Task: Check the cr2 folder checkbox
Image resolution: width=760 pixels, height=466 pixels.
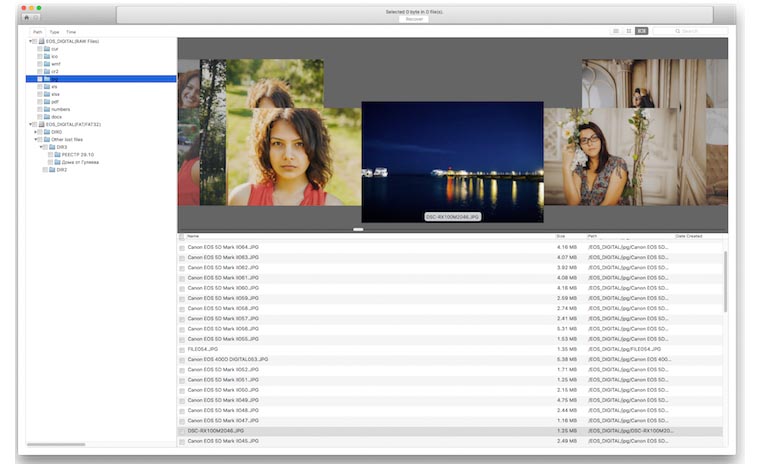Action: coord(40,71)
